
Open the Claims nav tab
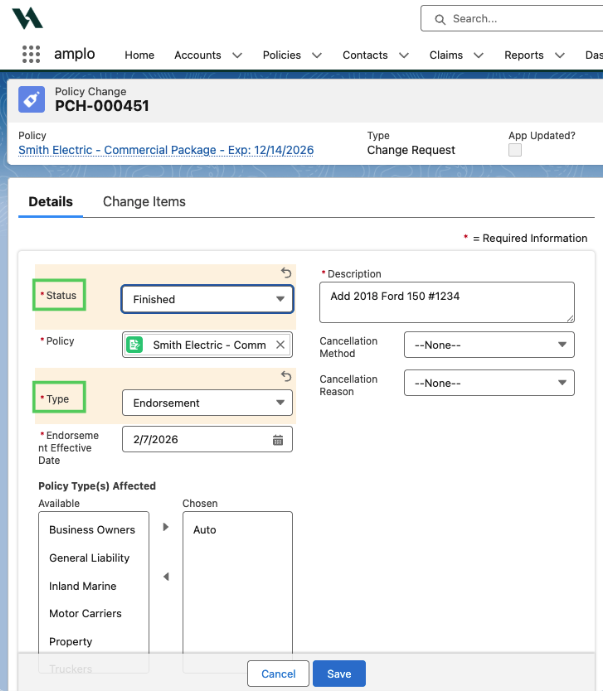click(x=446, y=55)
